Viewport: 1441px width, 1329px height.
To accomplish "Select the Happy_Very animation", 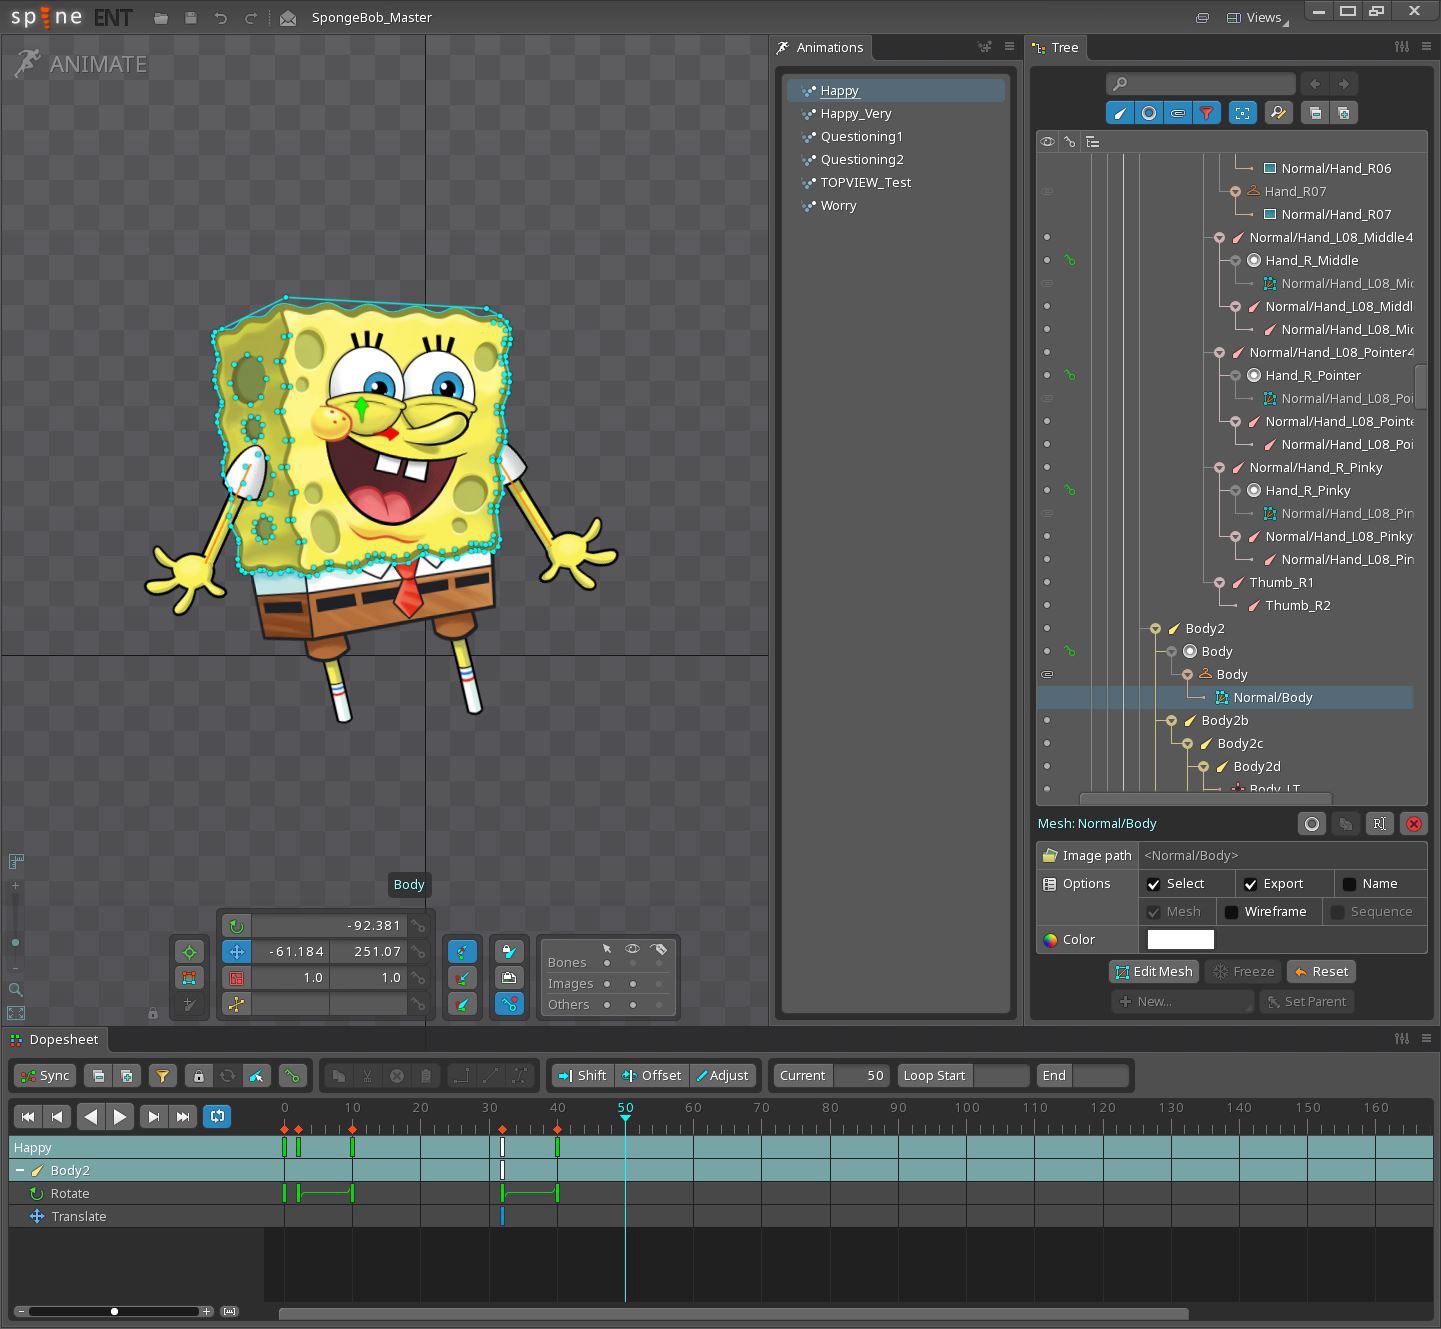I will [x=894, y=114].
